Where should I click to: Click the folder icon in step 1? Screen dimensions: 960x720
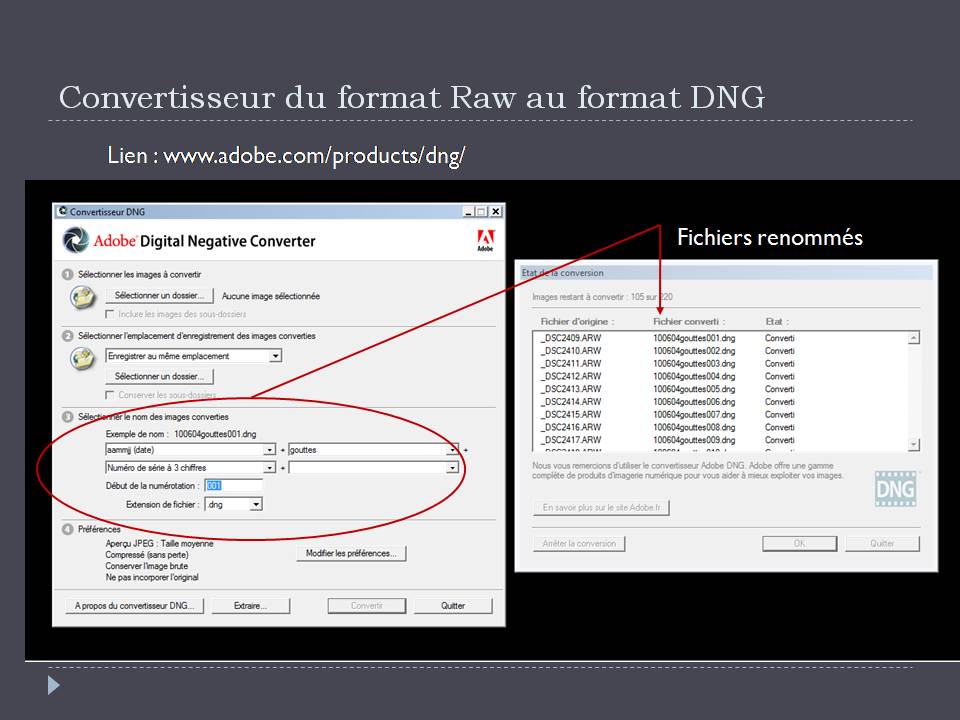[x=83, y=298]
